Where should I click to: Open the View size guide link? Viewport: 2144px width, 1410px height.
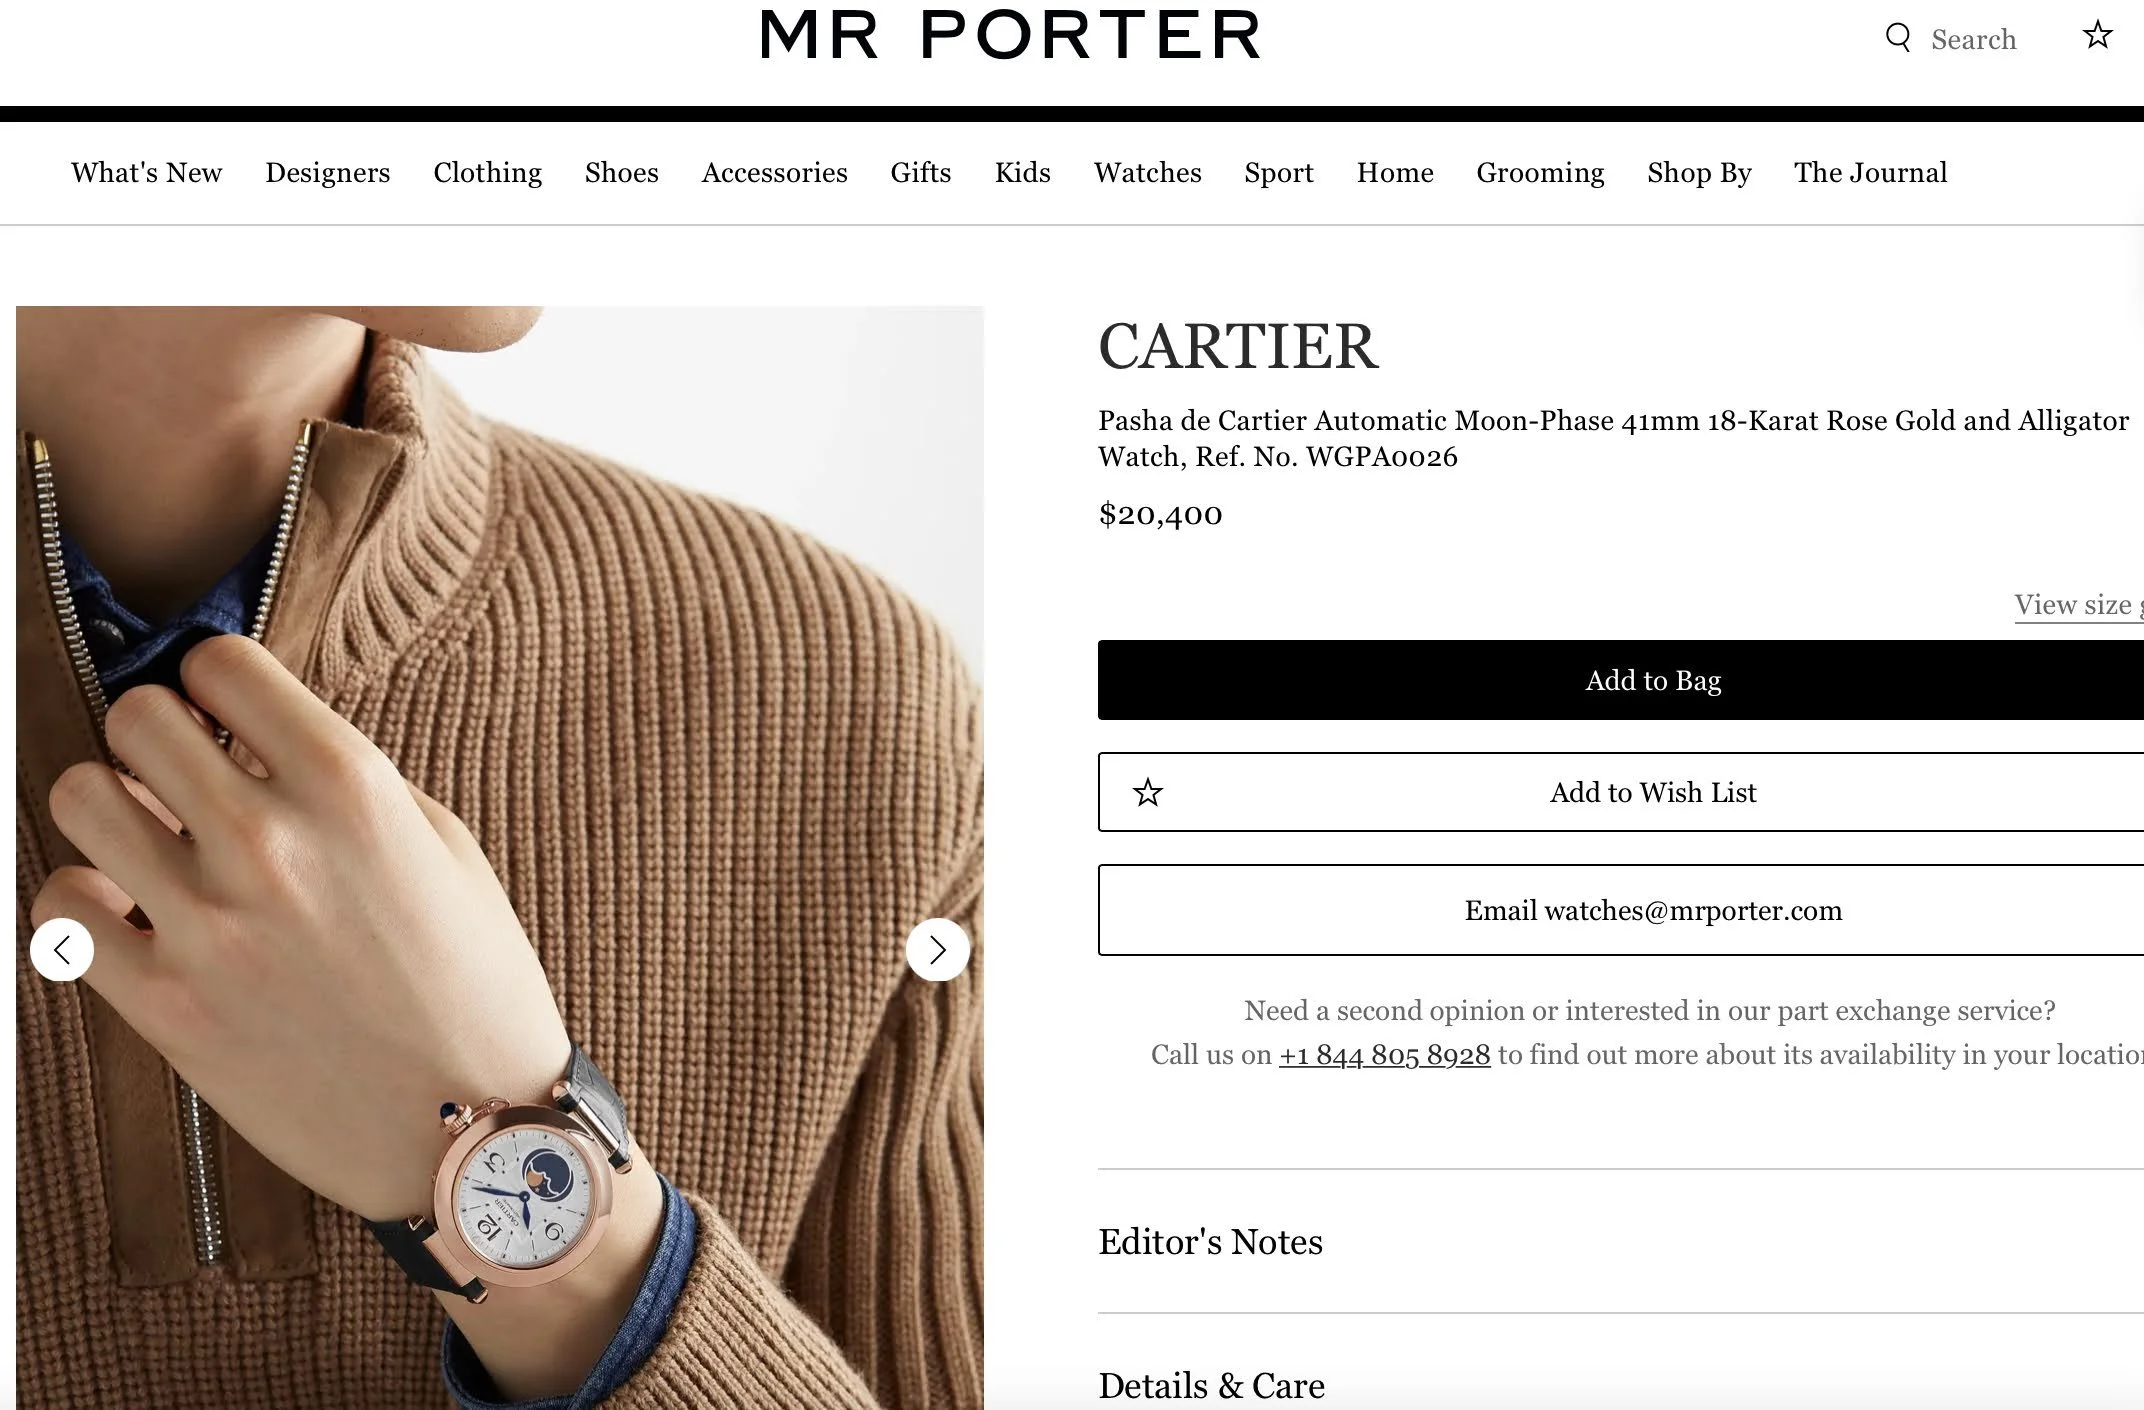click(2078, 605)
